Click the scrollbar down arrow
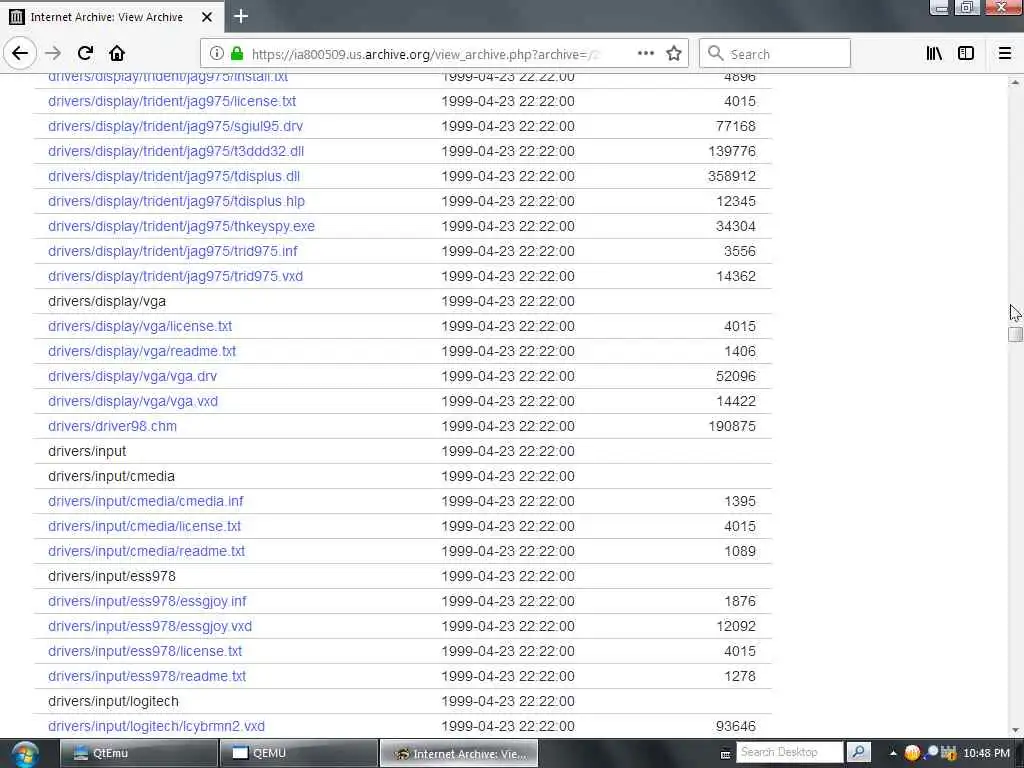This screenshot has width=1024, height=768. point(1015,730)
